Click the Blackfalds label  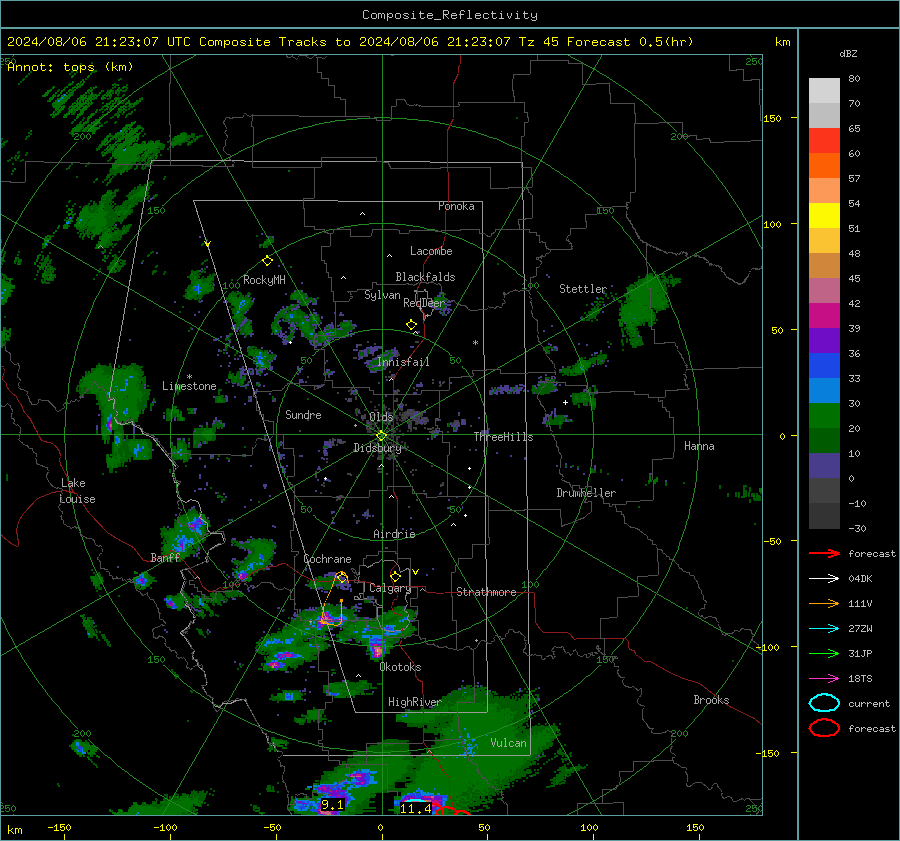tap(425, 277)
